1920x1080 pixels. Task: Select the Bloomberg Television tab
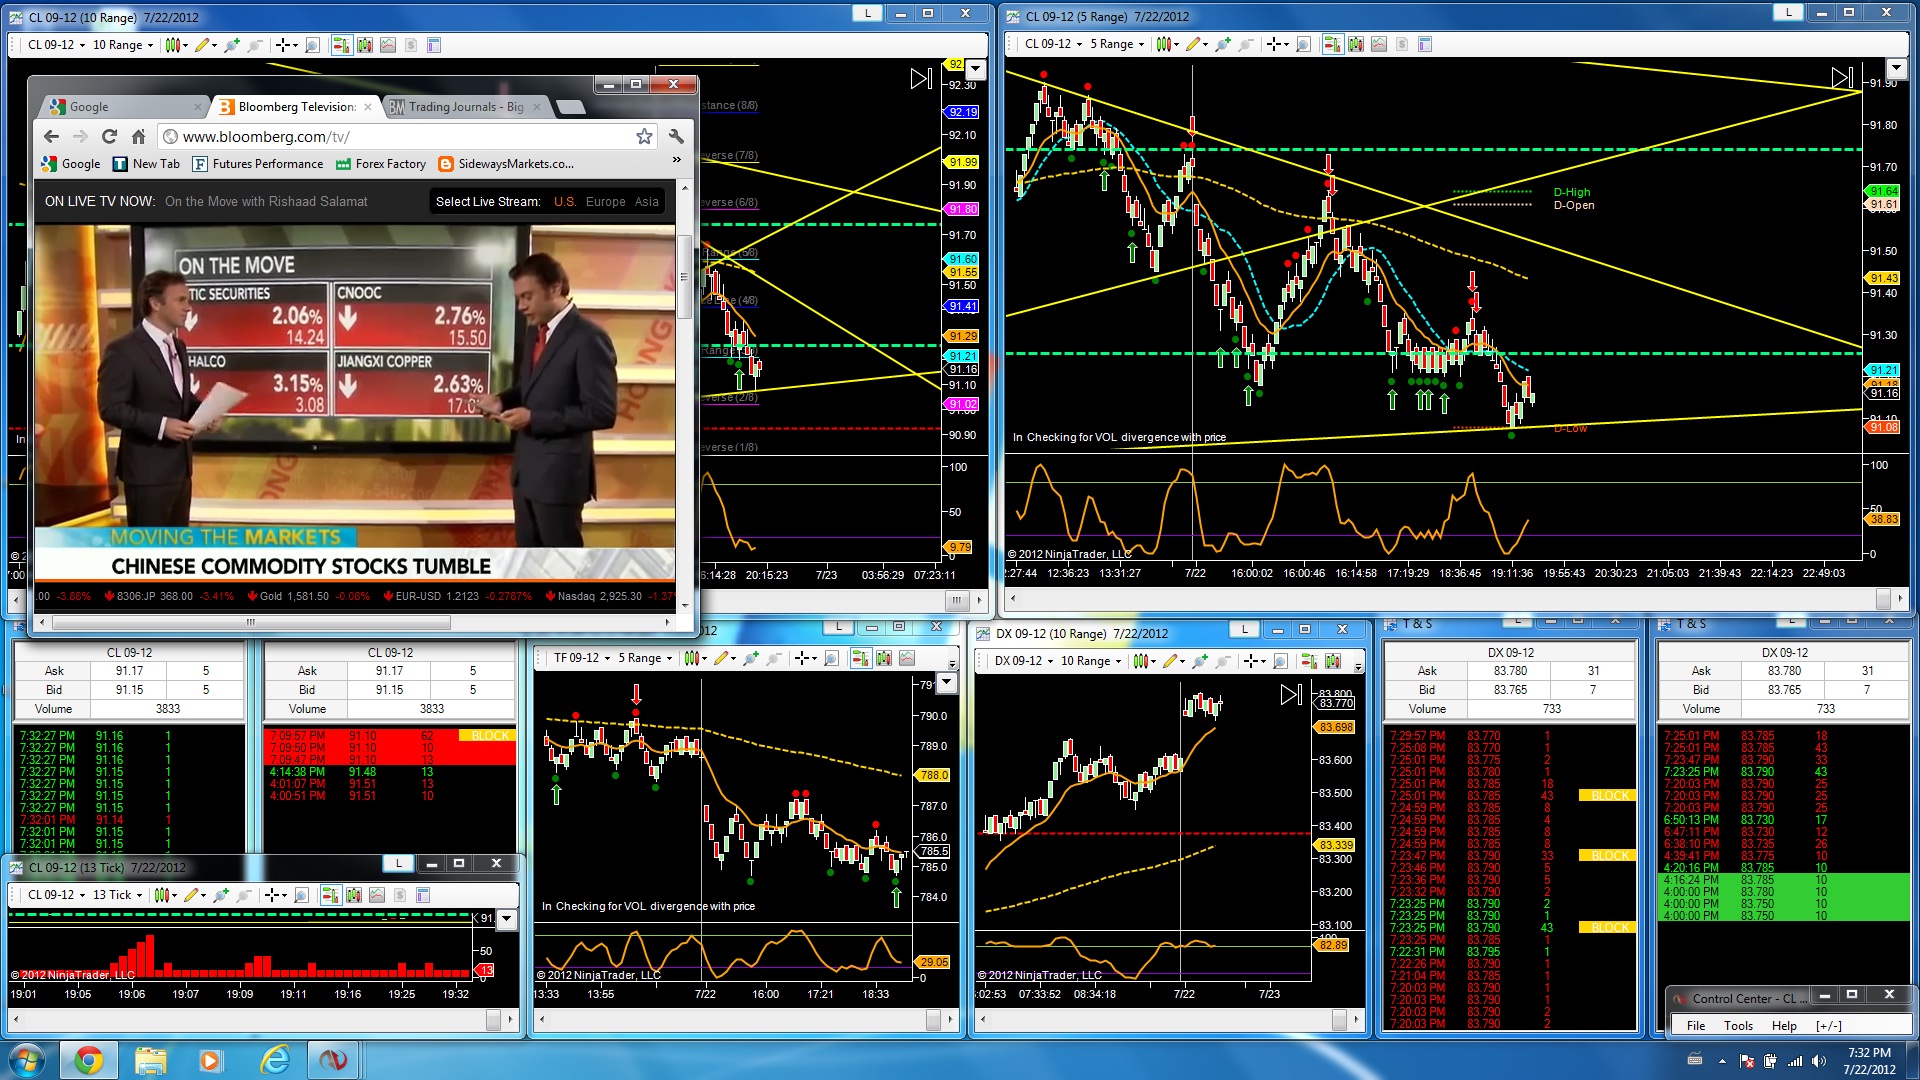(295, 107)
